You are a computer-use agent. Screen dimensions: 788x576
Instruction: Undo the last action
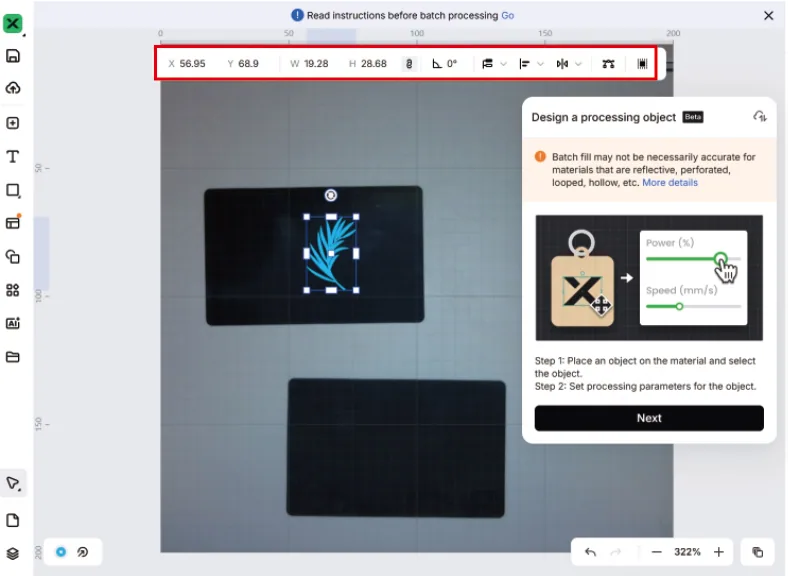[x=590, y=552]
